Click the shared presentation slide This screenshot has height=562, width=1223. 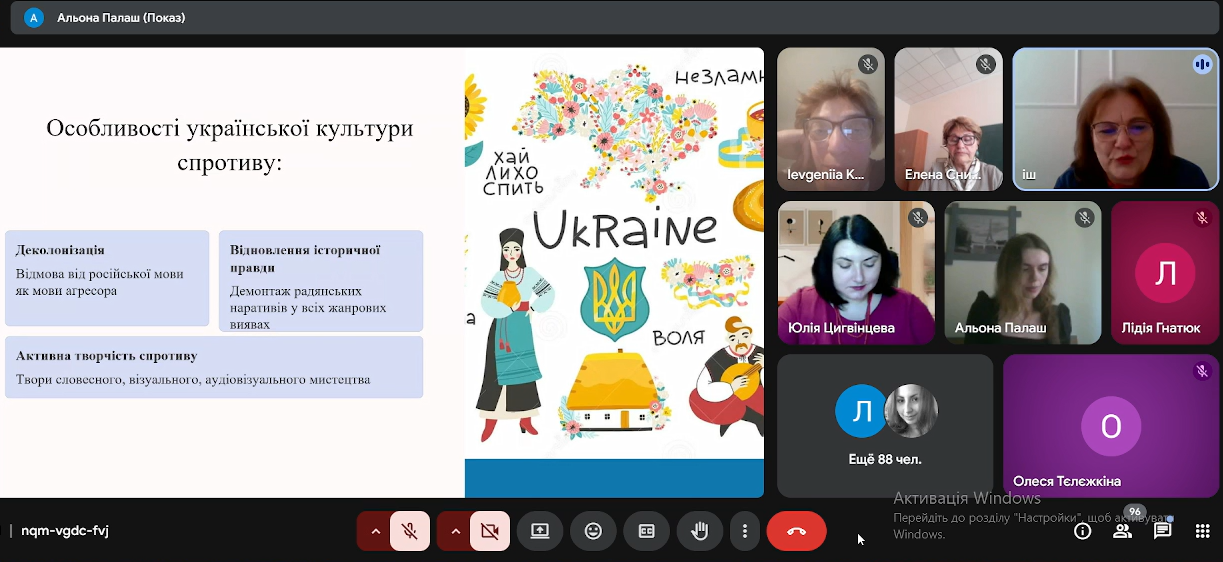point(382,272)
